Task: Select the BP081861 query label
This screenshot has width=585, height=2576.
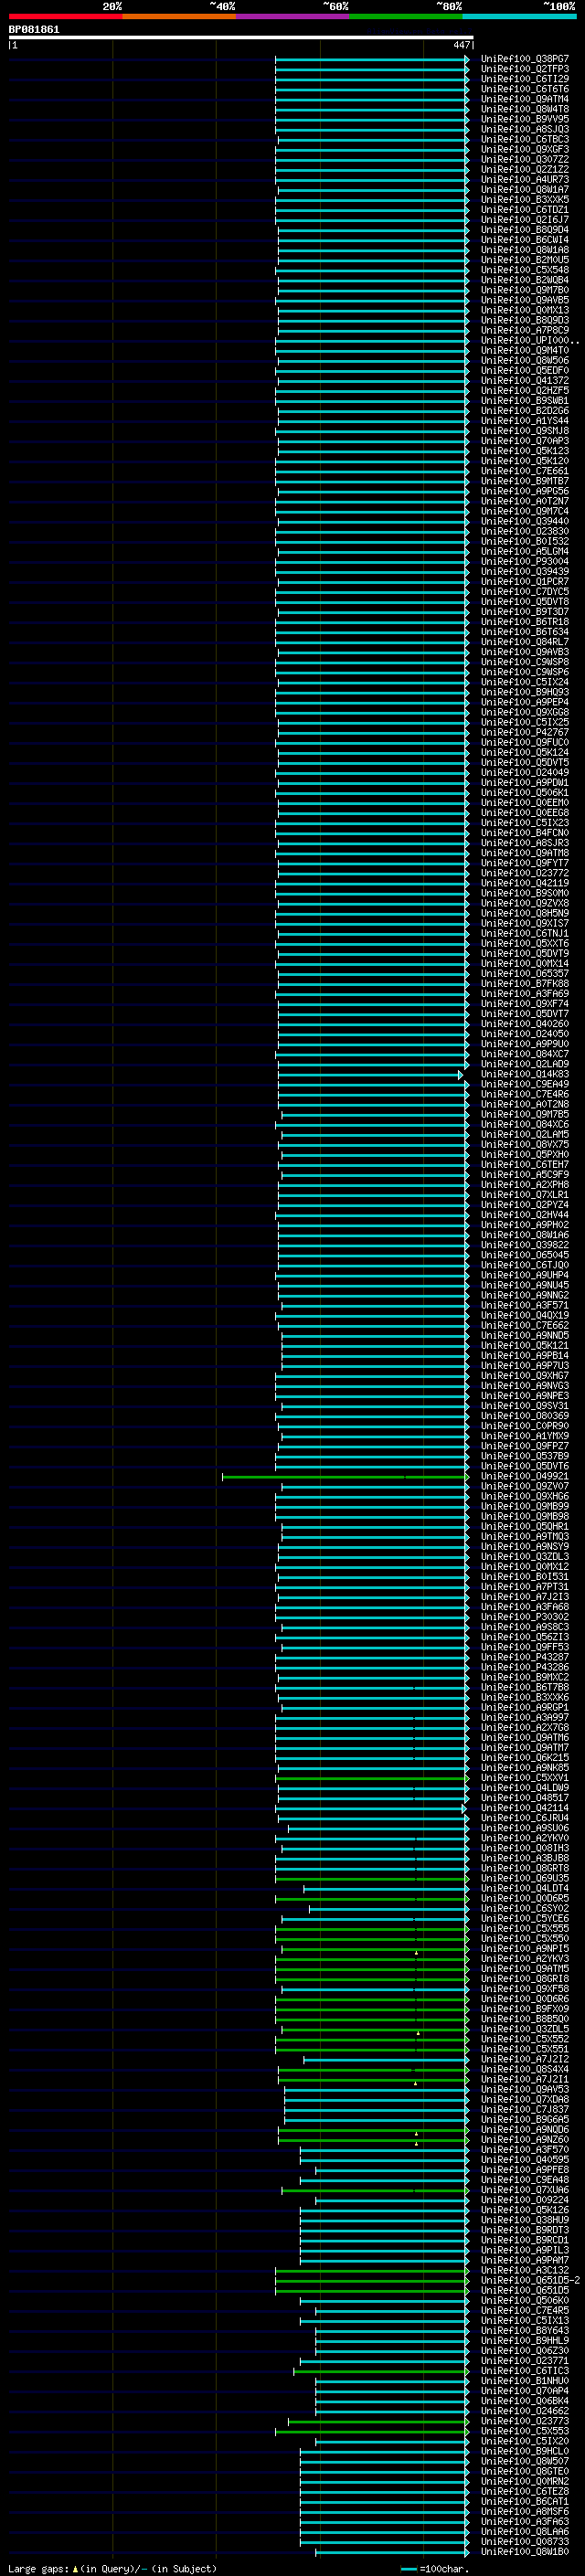Action: (34, 29)
